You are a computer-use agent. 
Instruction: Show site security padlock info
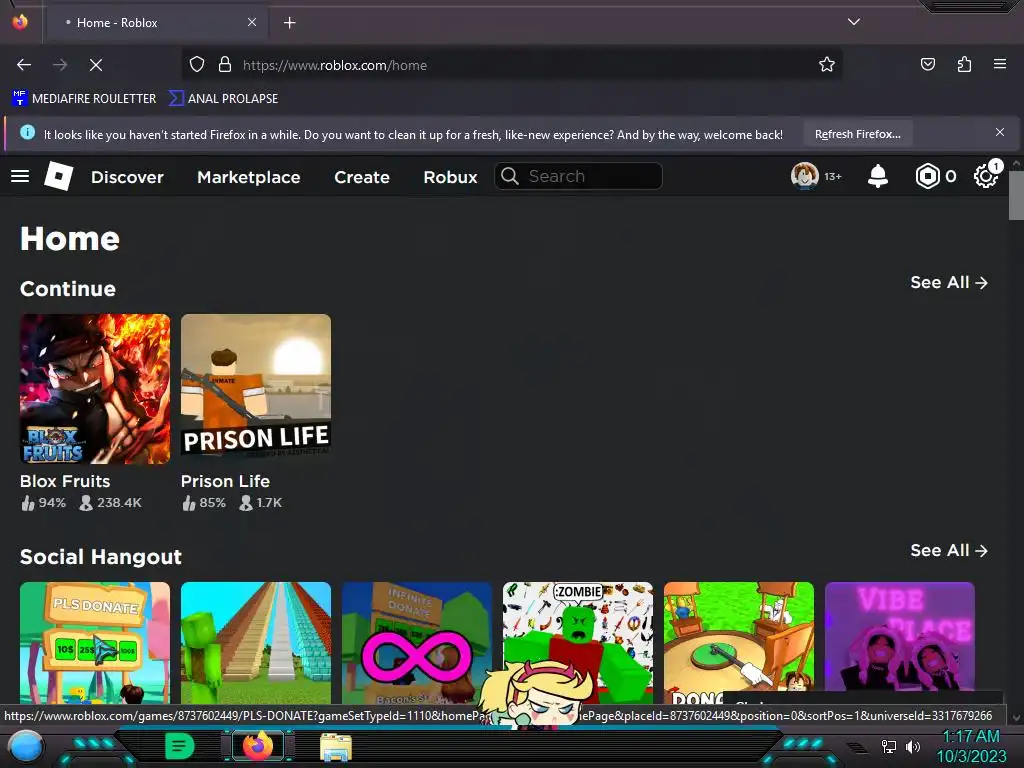225,65
